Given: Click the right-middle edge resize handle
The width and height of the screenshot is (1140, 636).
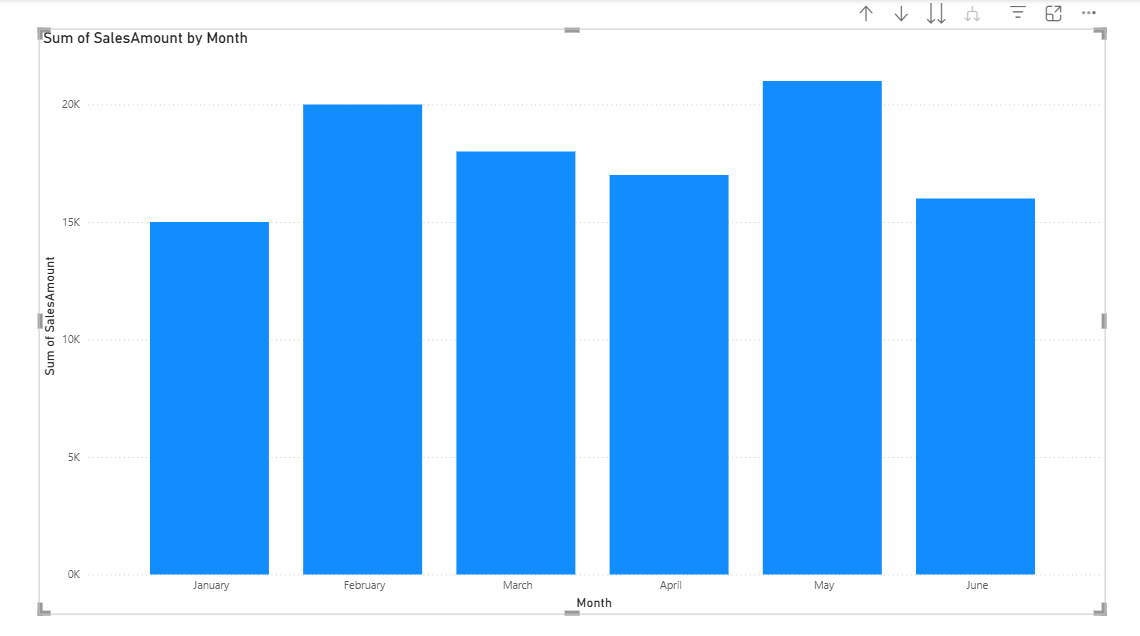Looking at the screenshot, I should 1104,321.
